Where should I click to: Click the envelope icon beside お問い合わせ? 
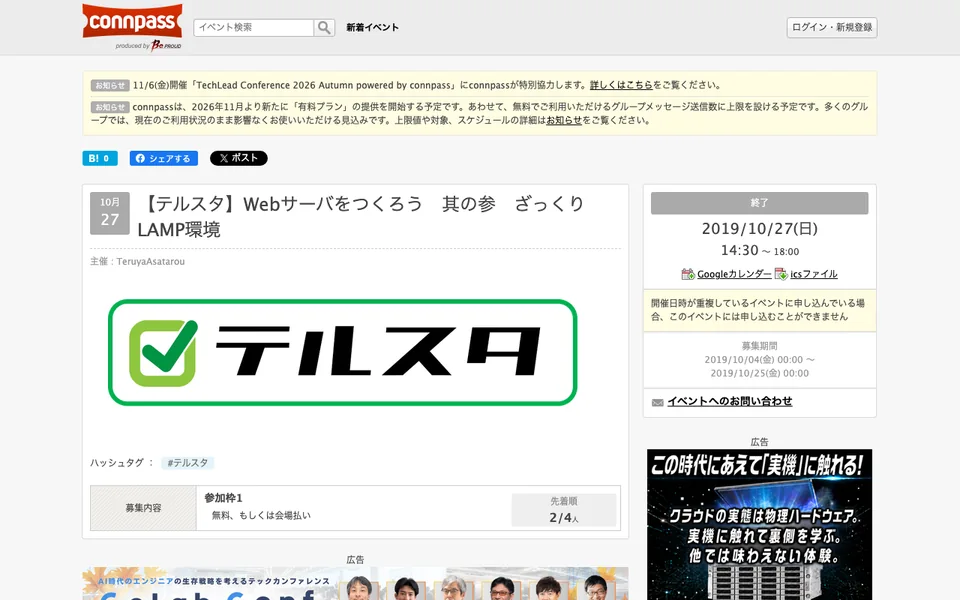(658, 402)
